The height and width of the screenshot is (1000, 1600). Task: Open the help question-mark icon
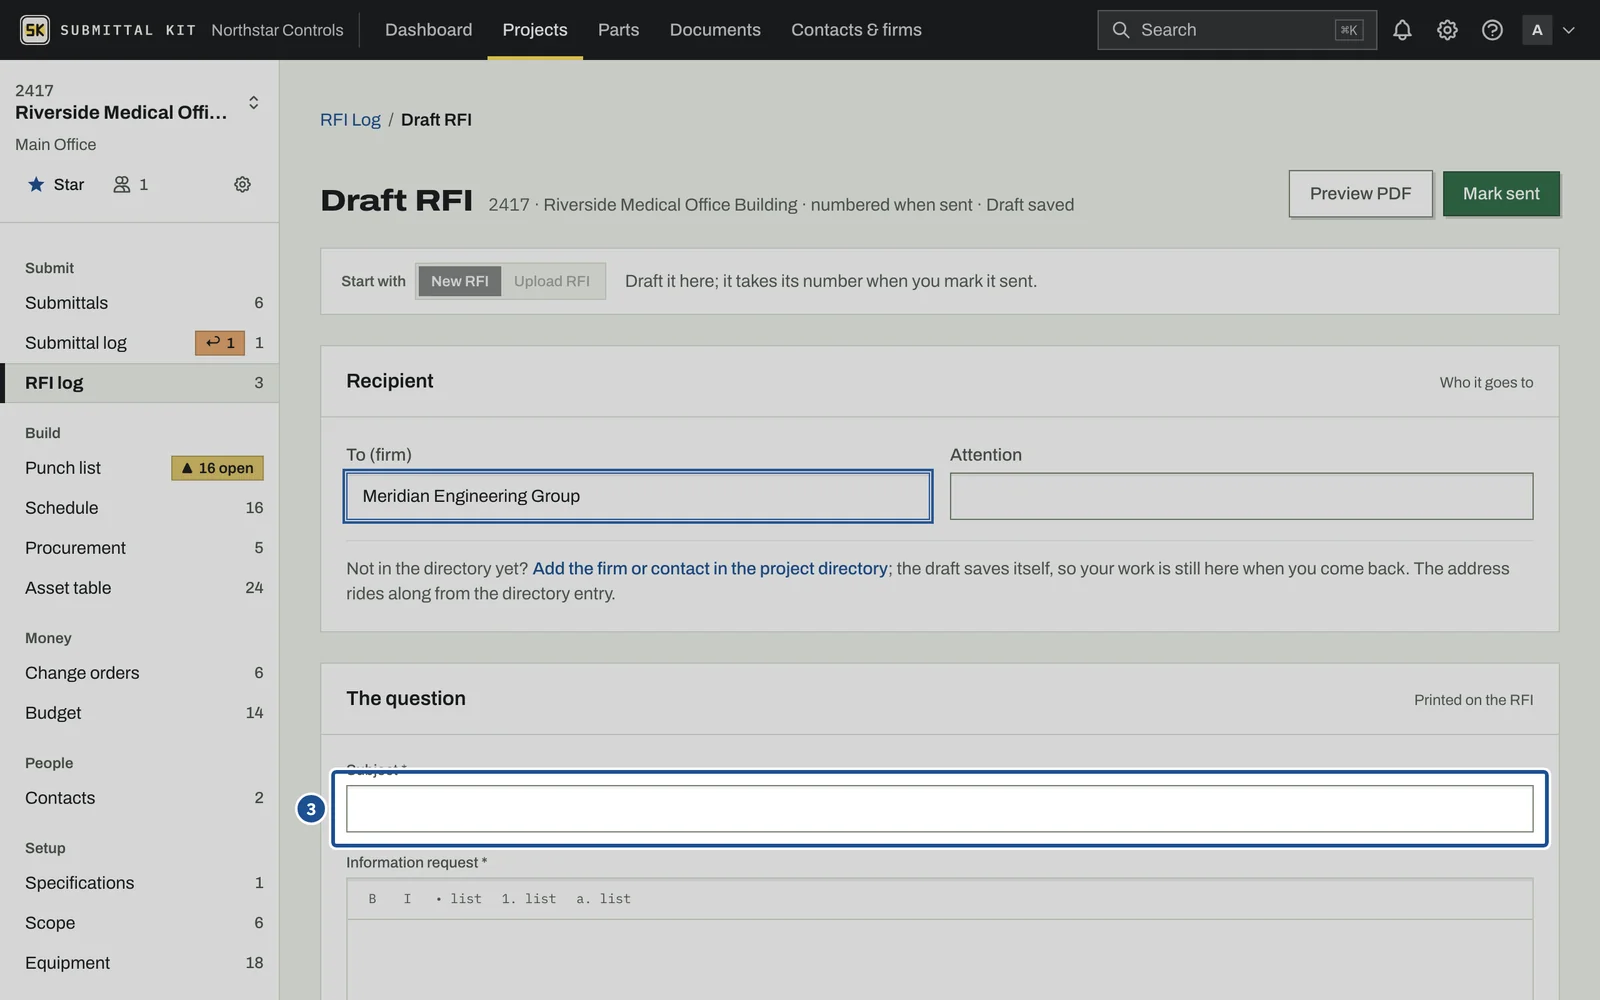point(1492,30)
